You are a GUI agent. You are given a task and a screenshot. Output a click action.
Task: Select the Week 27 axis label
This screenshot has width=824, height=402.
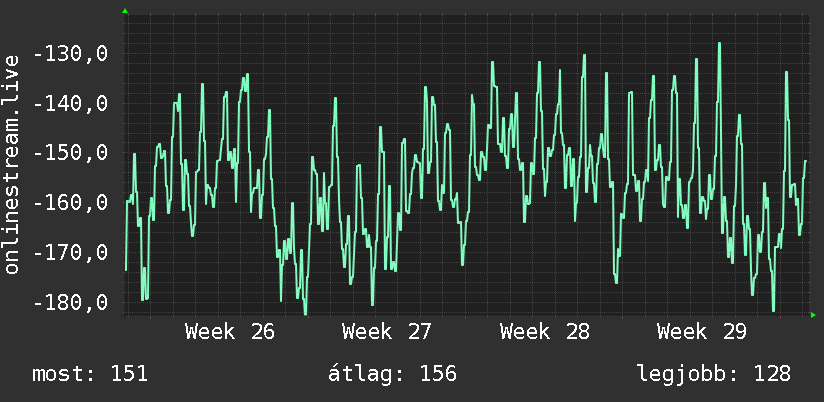coord(387,332)
